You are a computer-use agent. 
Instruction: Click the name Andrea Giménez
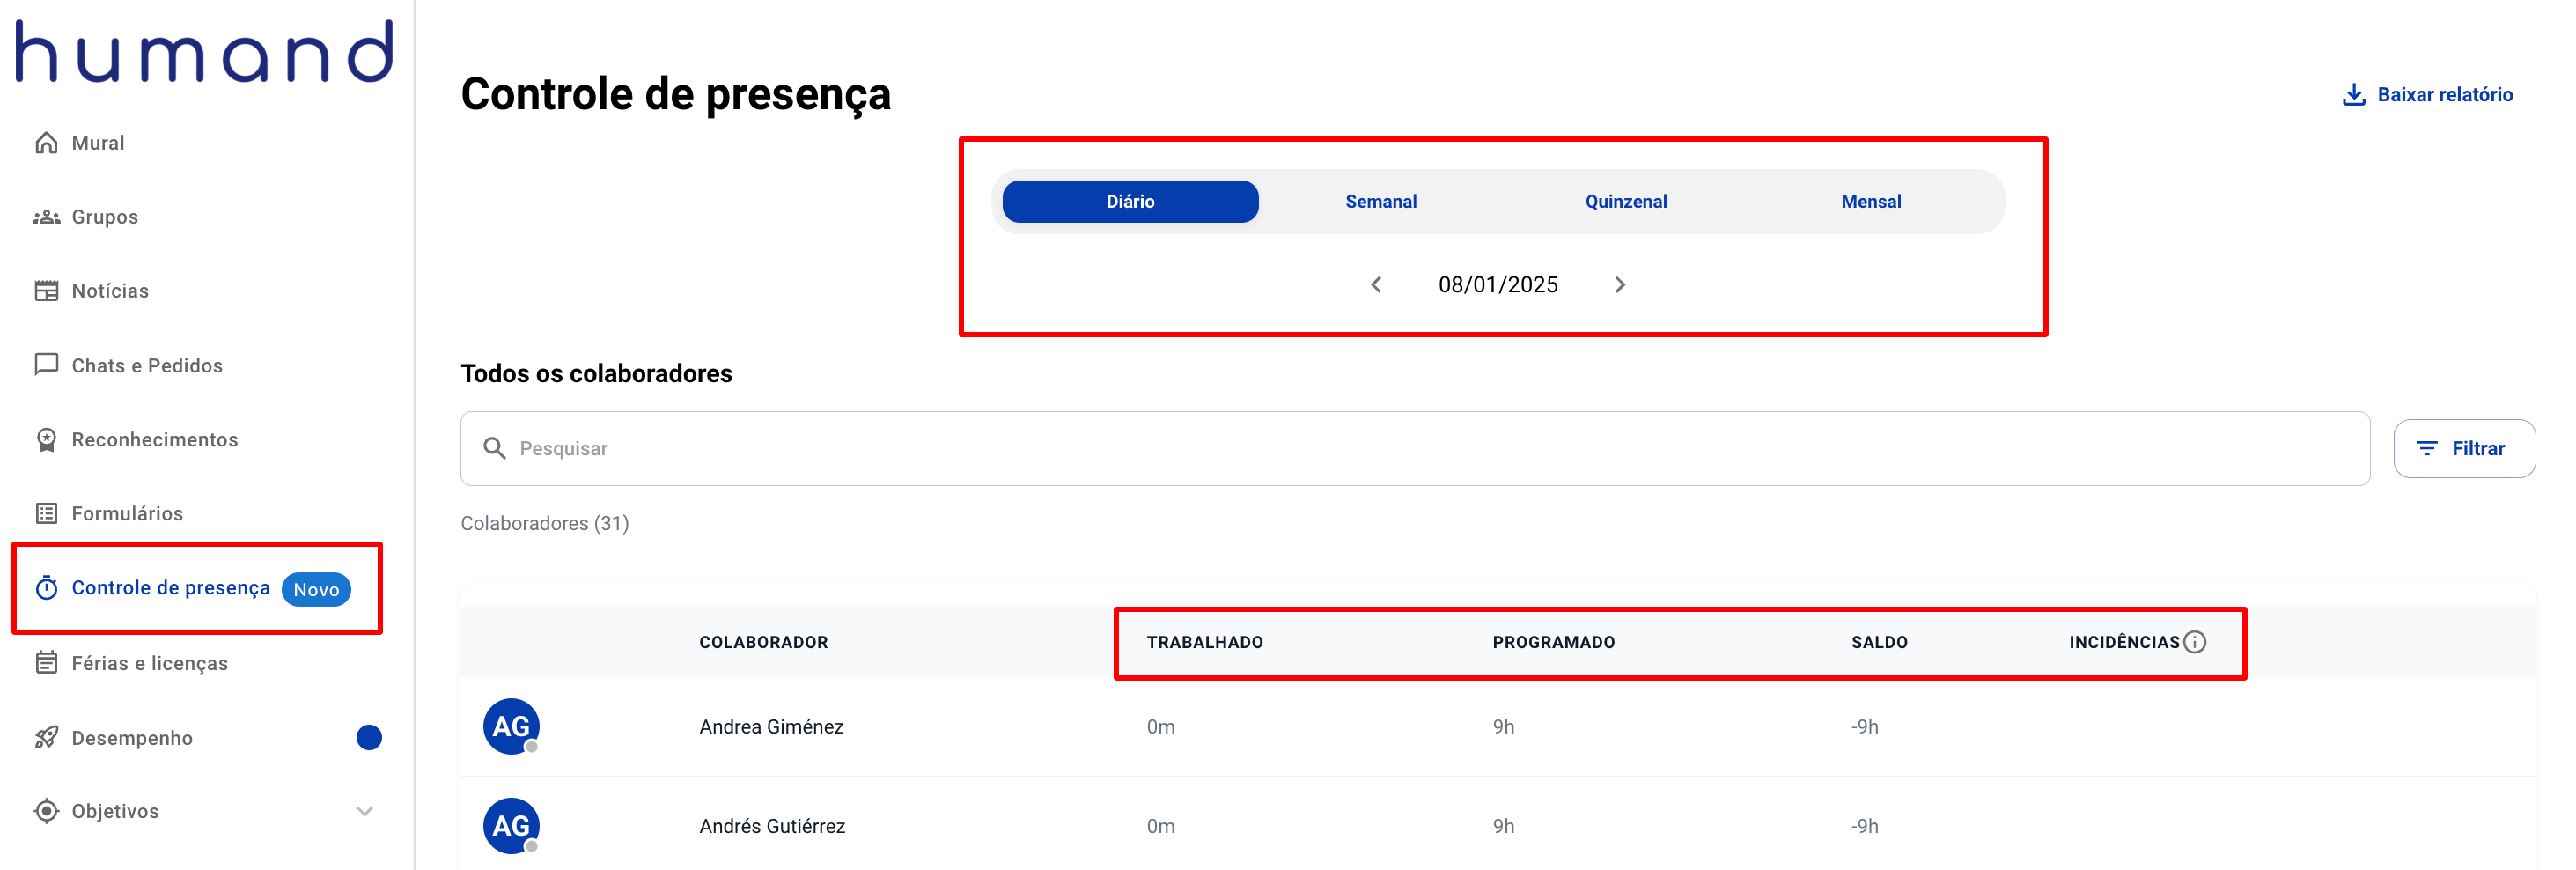[x=771, y=727]
